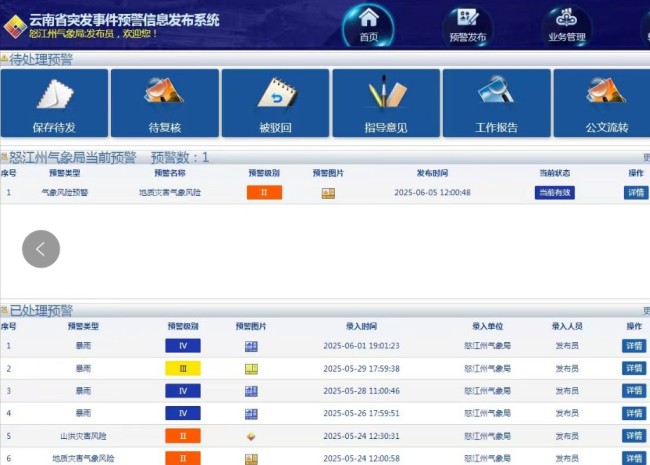Click the yellow level III badge for 暴雨

click(x=183, y=368)
